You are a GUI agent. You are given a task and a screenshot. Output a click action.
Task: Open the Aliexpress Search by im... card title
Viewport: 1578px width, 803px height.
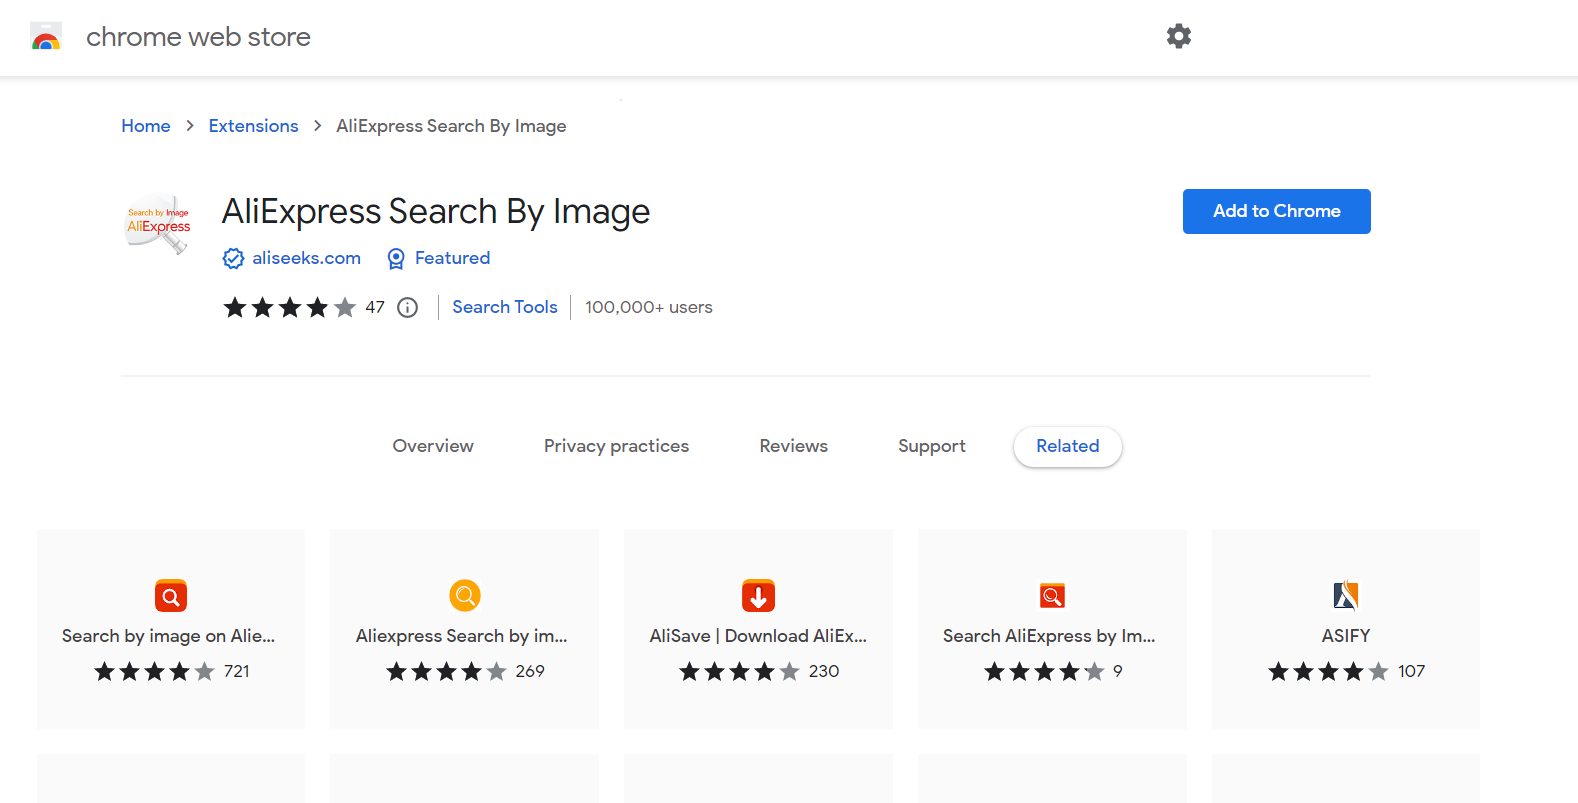coord(461,636)
